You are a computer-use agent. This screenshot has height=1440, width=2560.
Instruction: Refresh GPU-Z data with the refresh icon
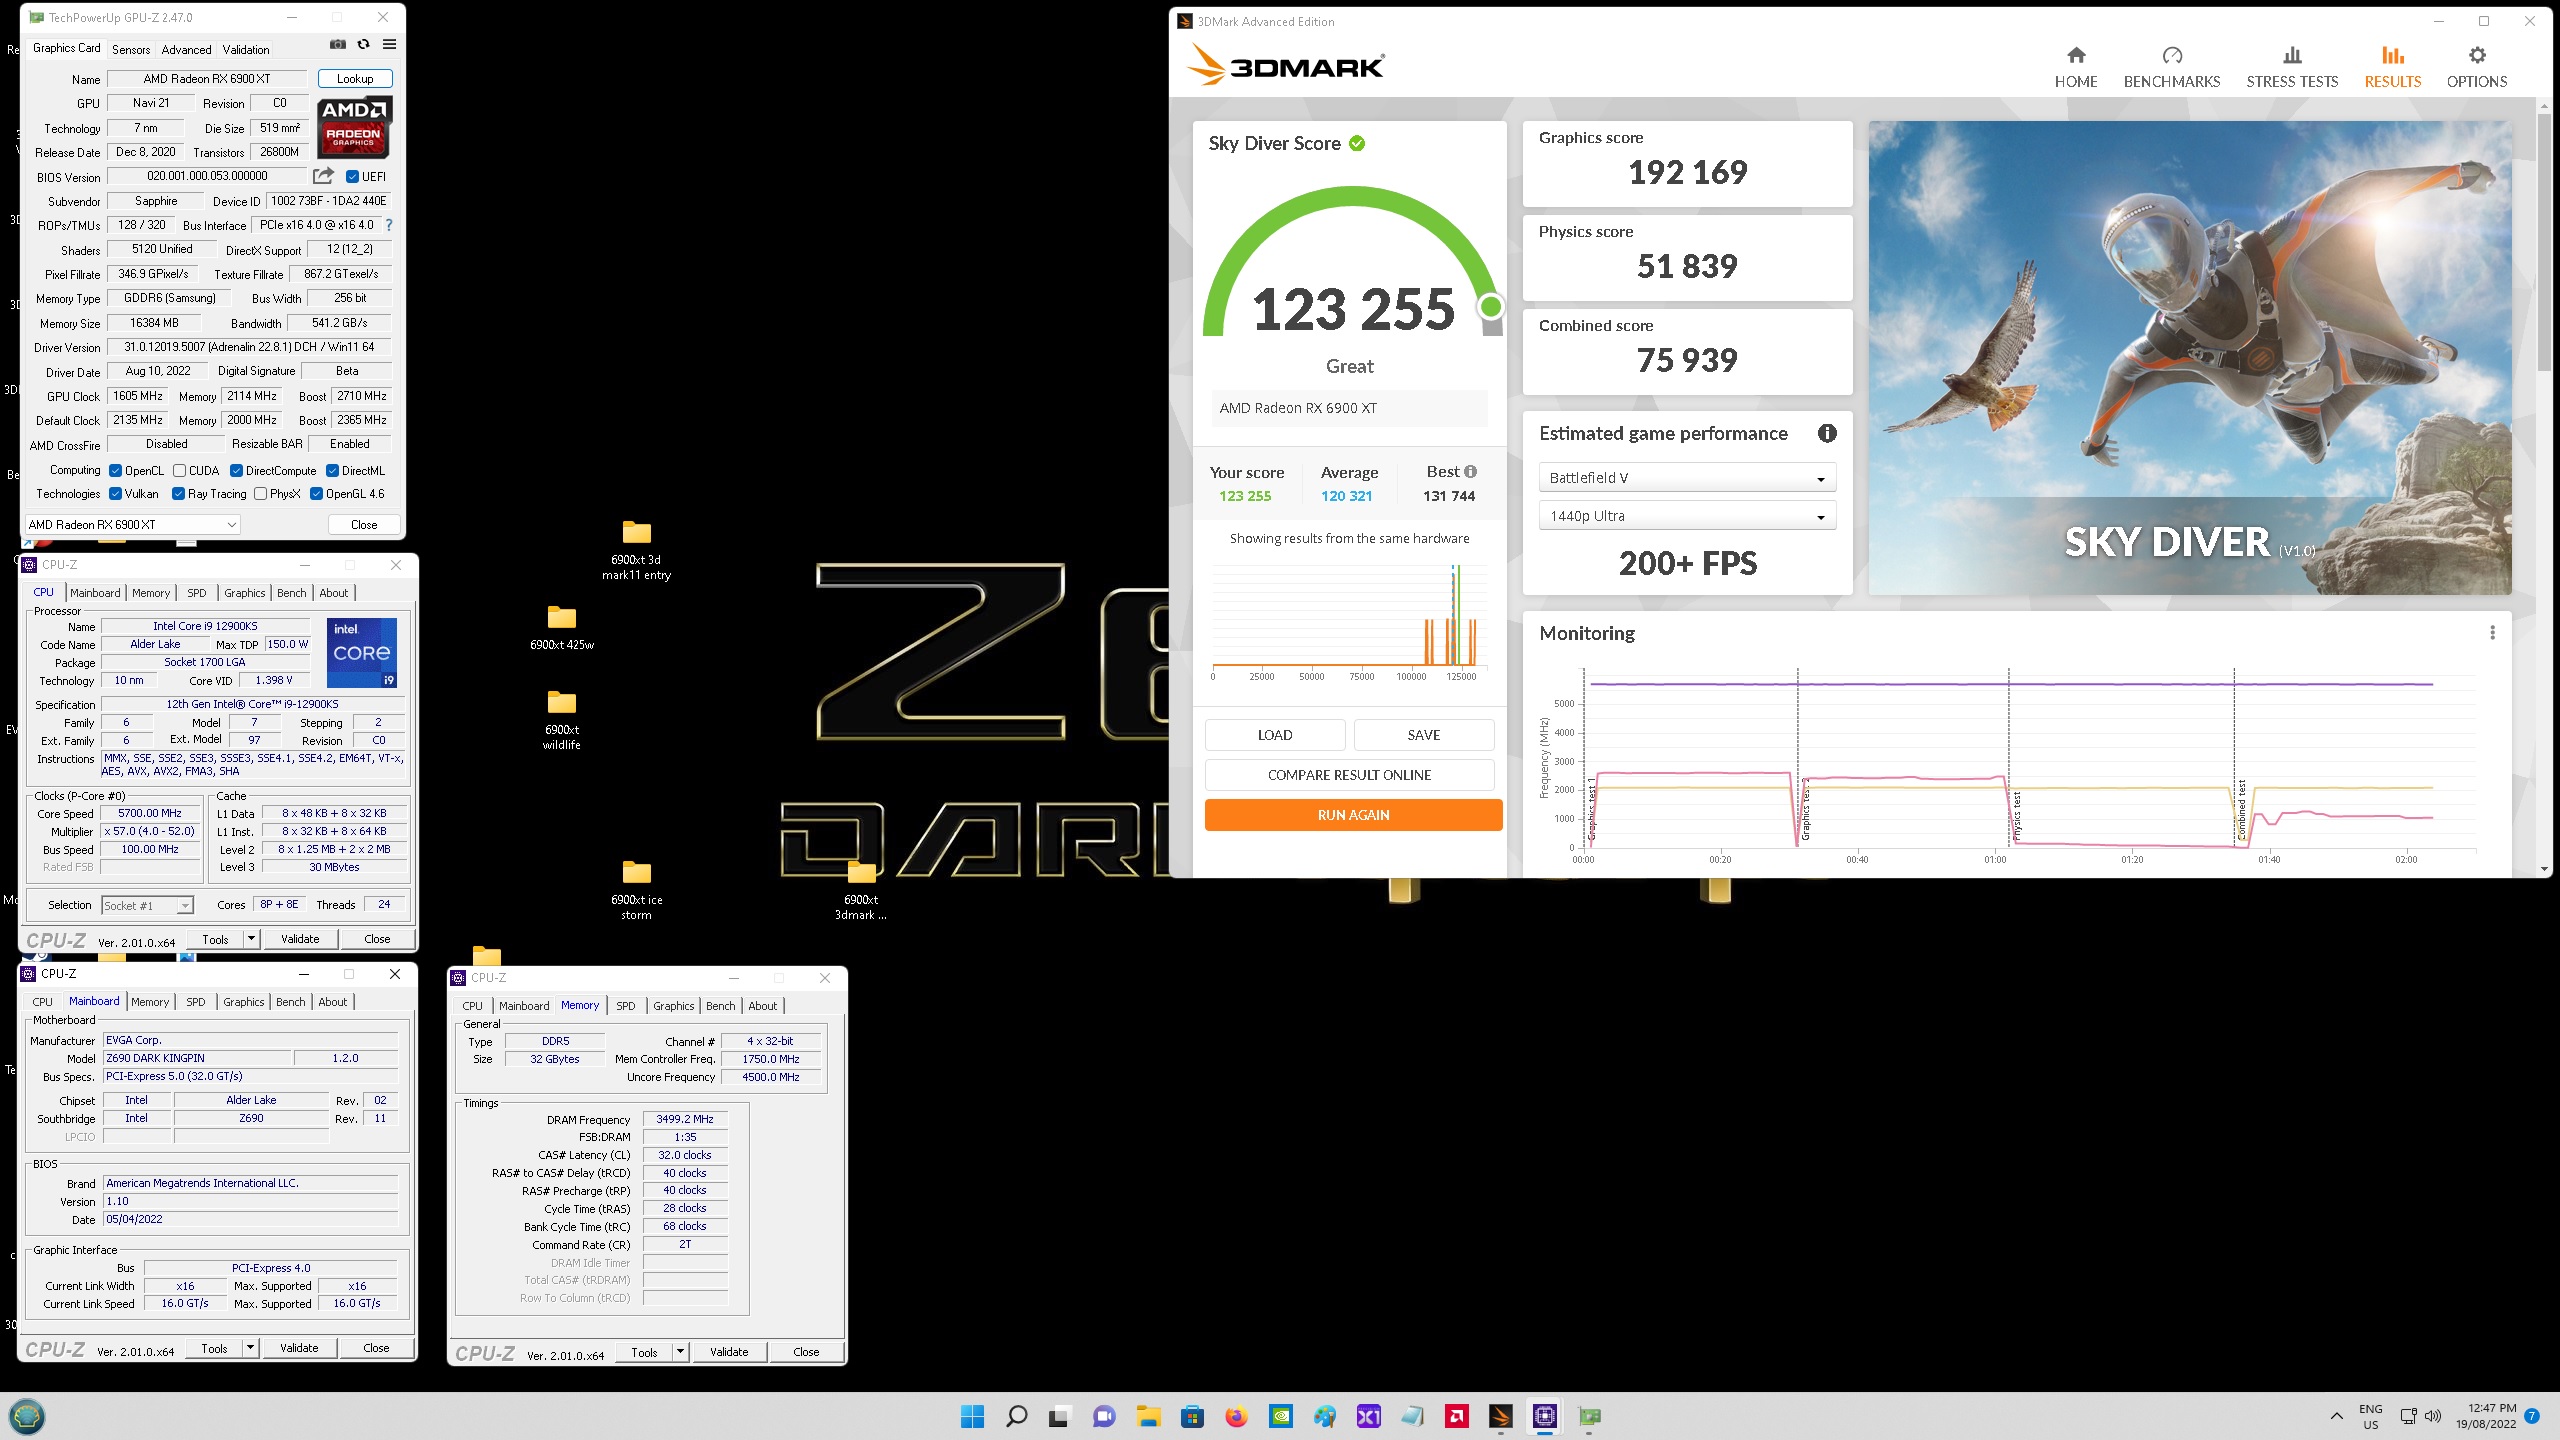pyautogui.click(x=364, y=45)
